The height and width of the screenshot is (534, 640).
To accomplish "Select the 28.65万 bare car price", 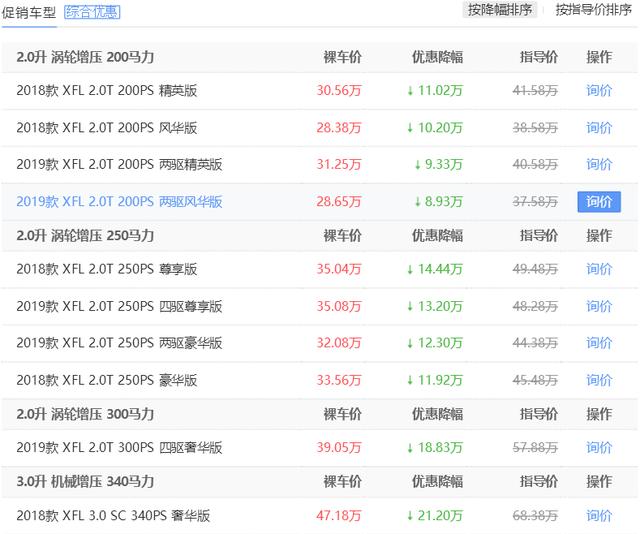I will pyautogui.click(x=339, y=202).
